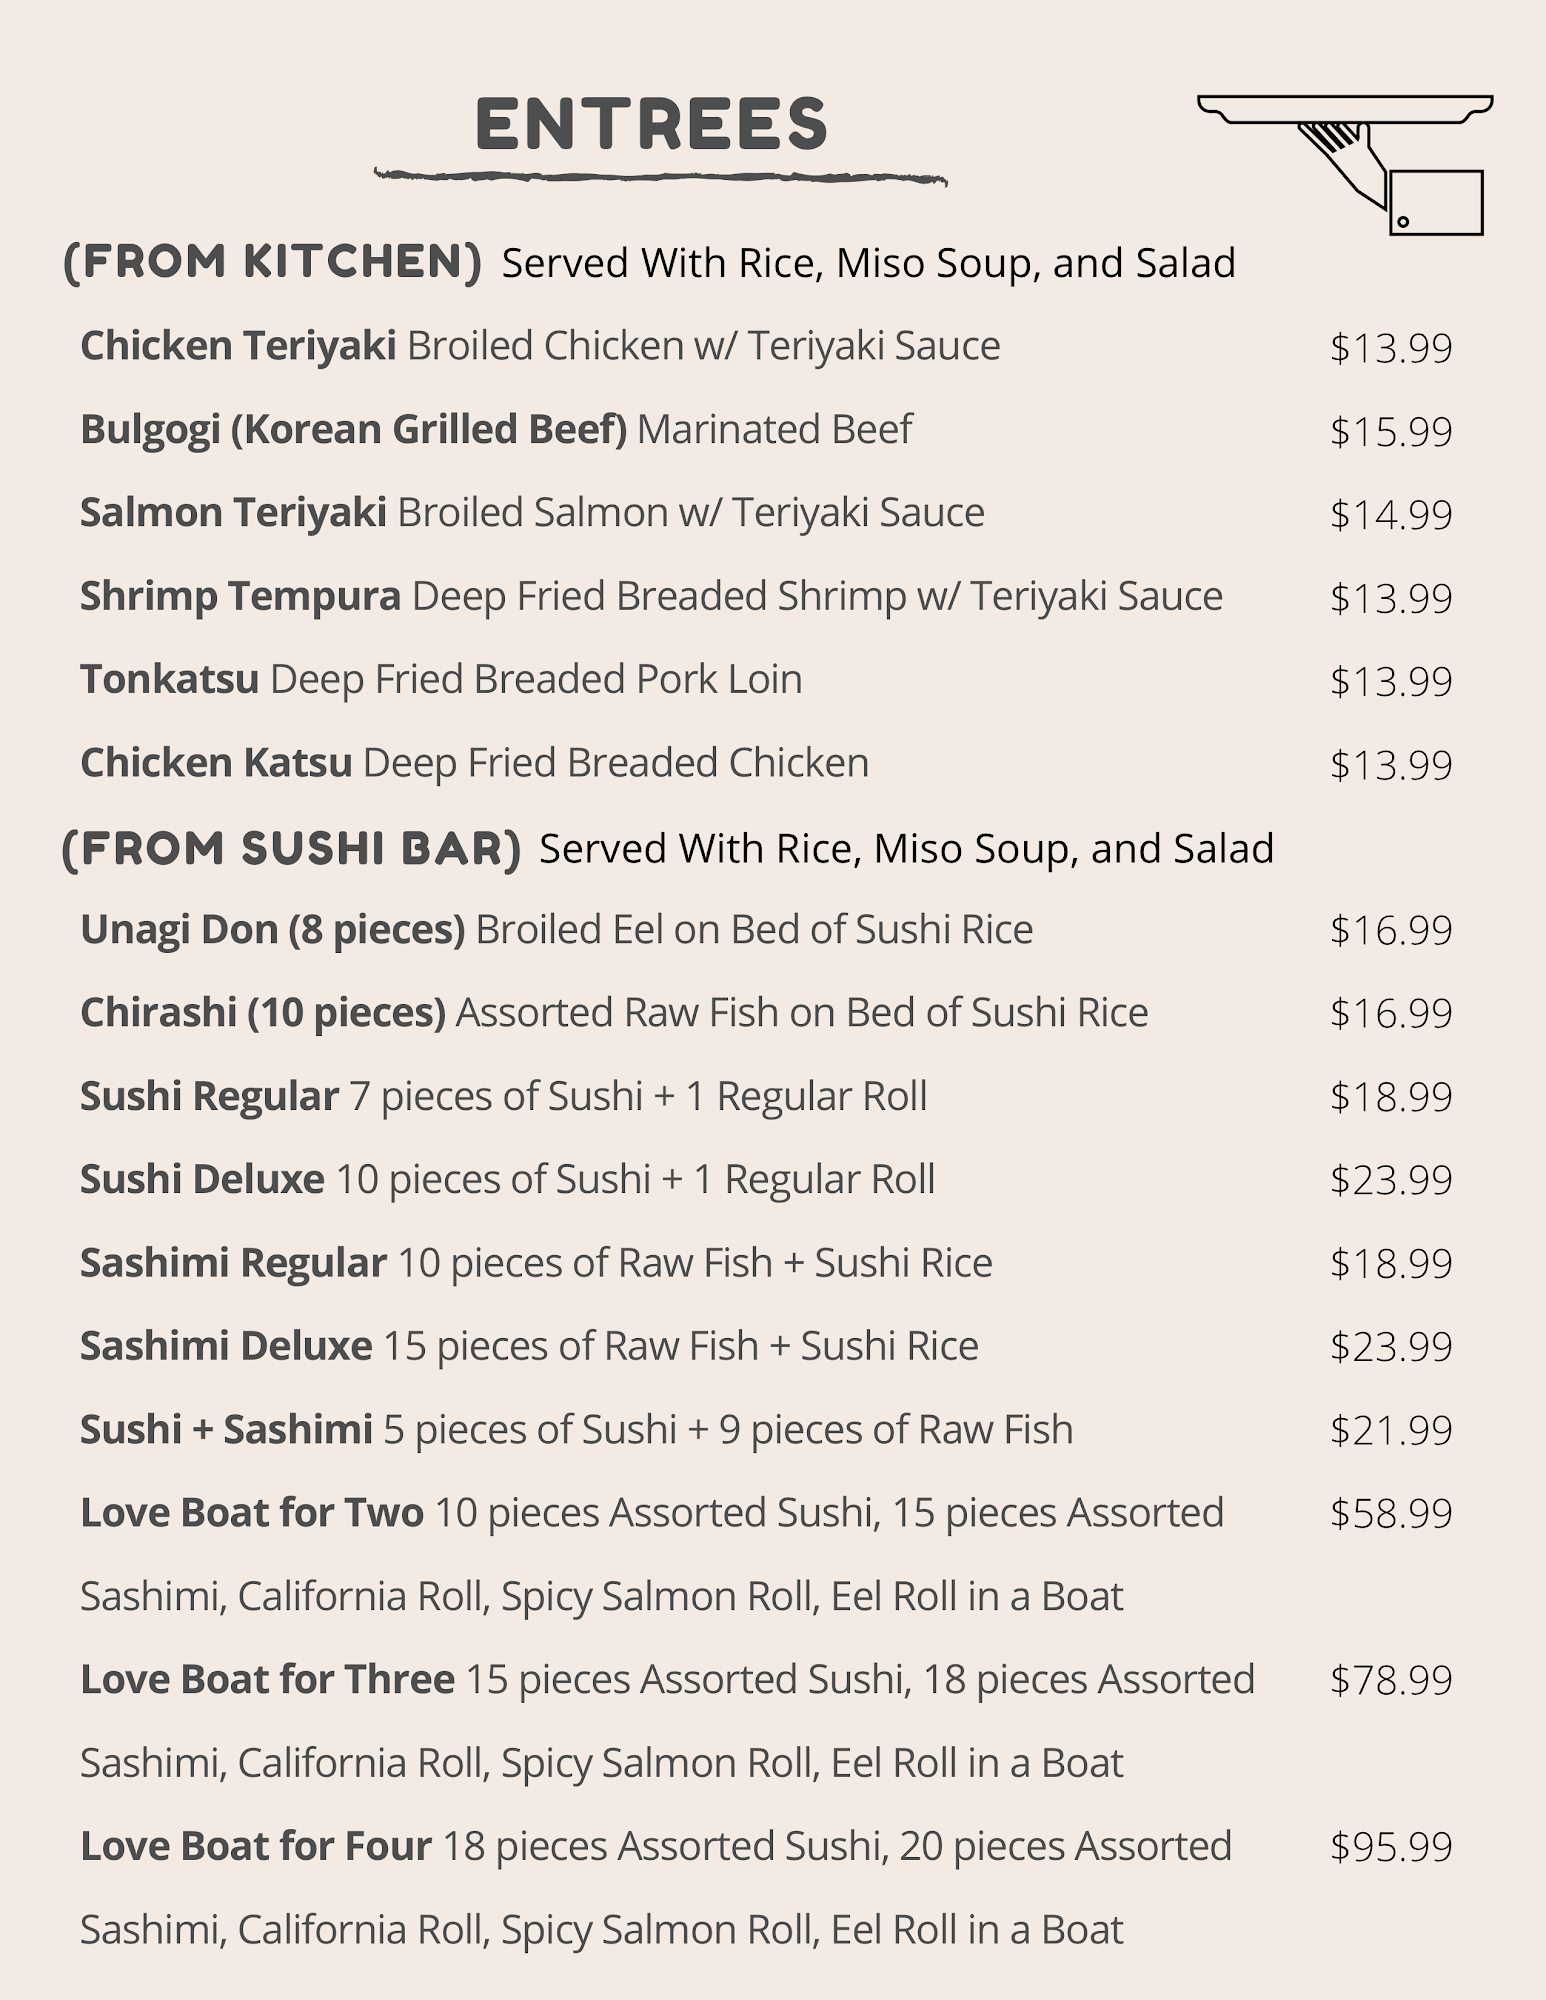Viewport: 1546px width, 2000px height.
Task: Click the $15.99 Bulgogi price
Action: click(1391, 432)
